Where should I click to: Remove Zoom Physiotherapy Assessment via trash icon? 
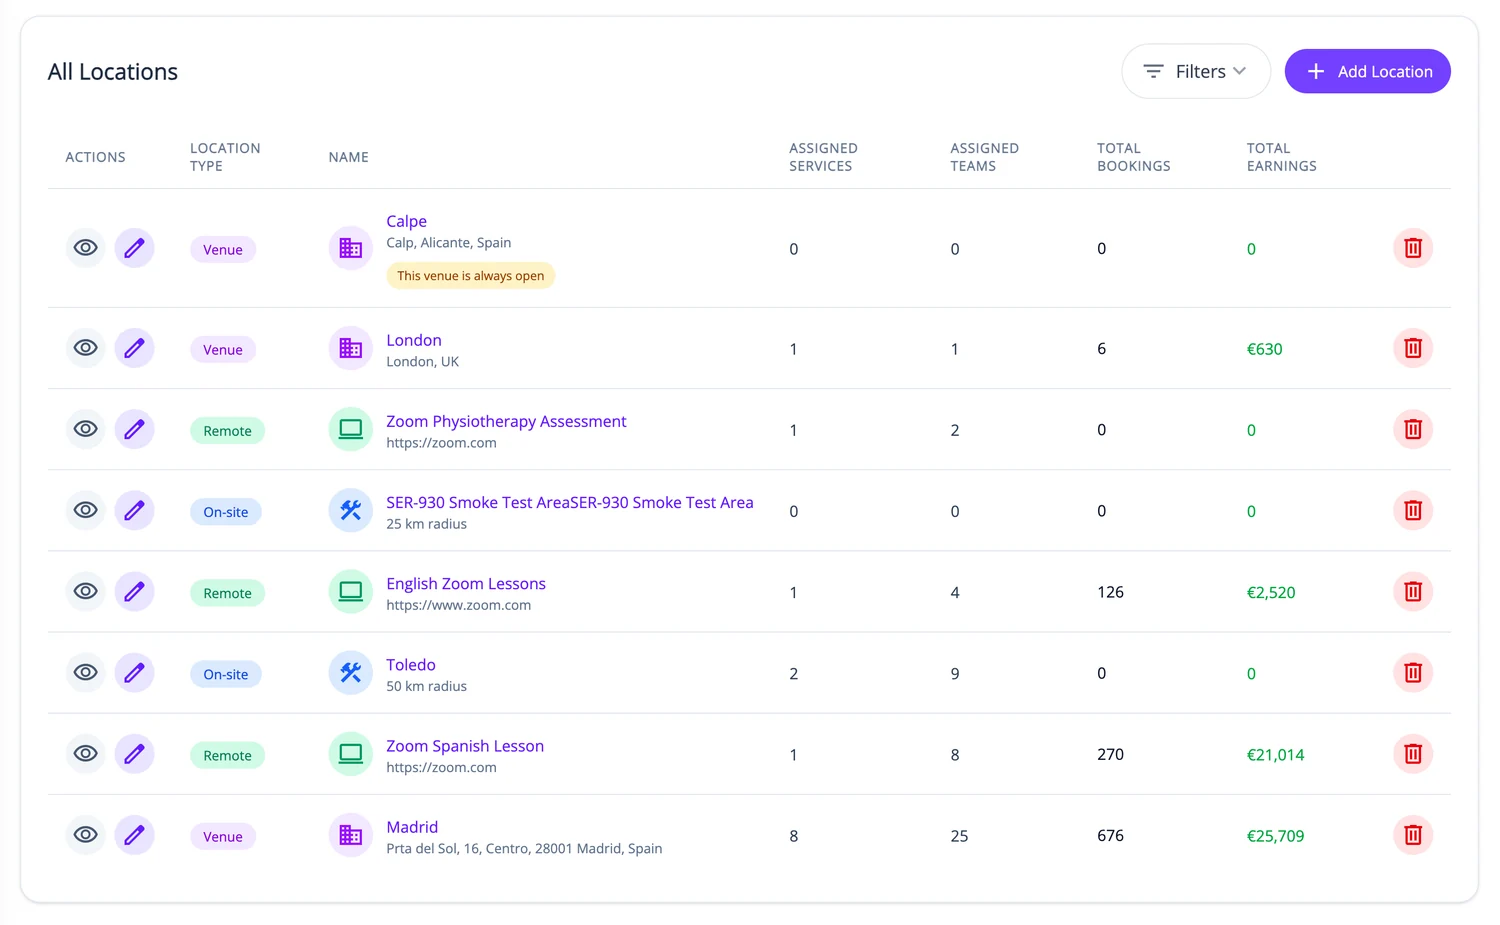[x=1413, y=429]
